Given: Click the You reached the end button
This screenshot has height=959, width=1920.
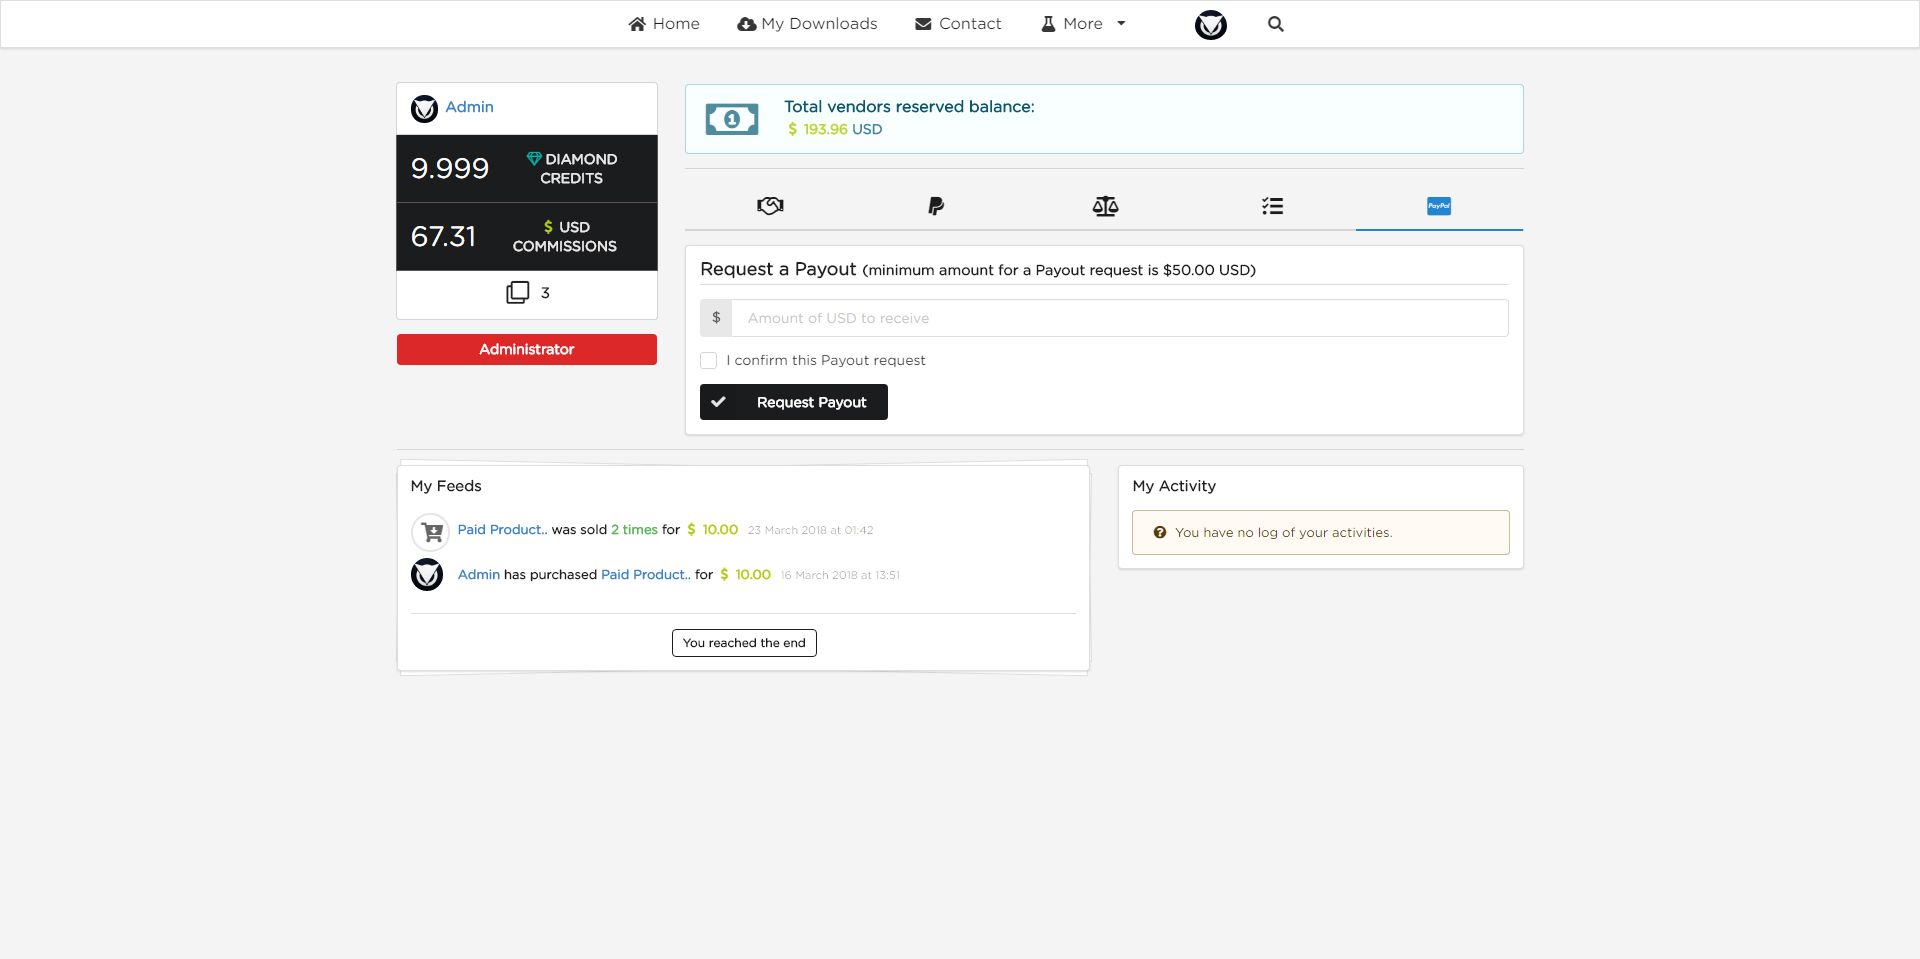Looking at the screenshot, I should [744, 643].
